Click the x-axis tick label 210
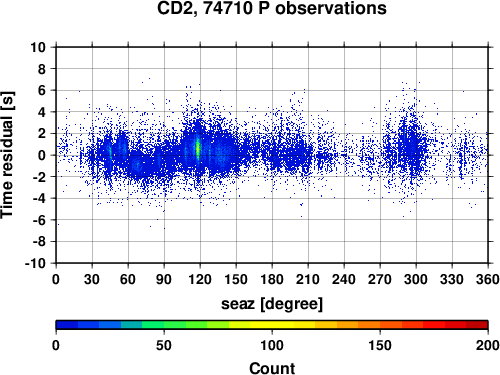The image size is (500, 375). (308, 279)
